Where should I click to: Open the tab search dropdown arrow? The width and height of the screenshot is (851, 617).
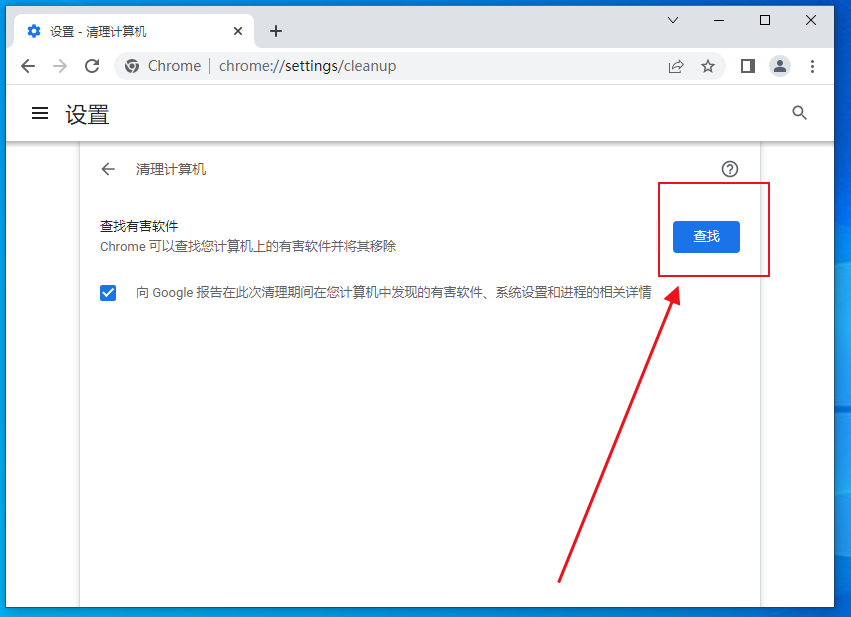[x=673, y=20]
